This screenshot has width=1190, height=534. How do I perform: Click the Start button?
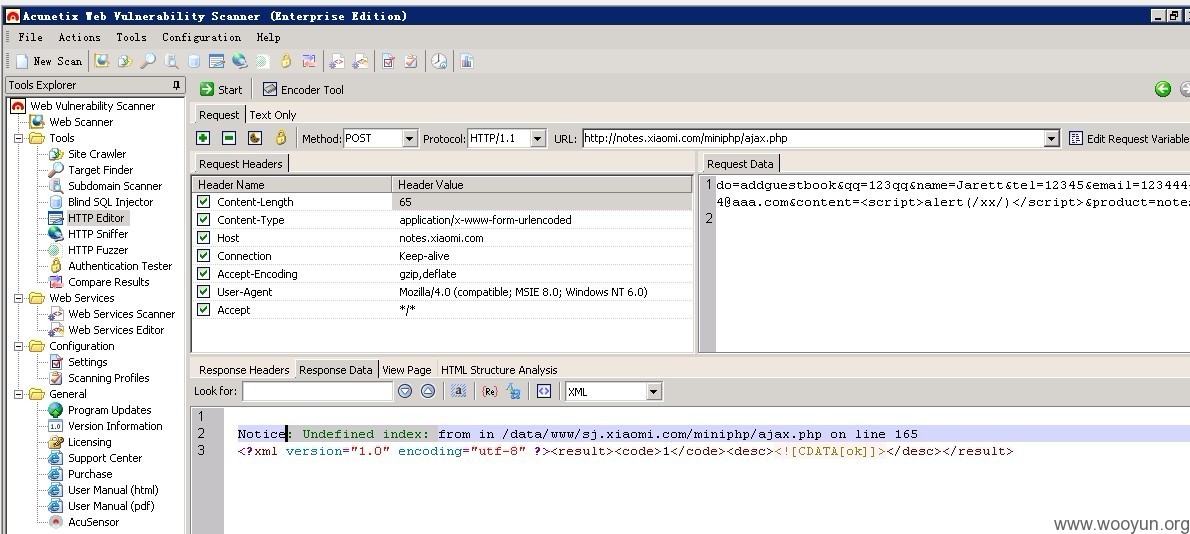[221, 90]
